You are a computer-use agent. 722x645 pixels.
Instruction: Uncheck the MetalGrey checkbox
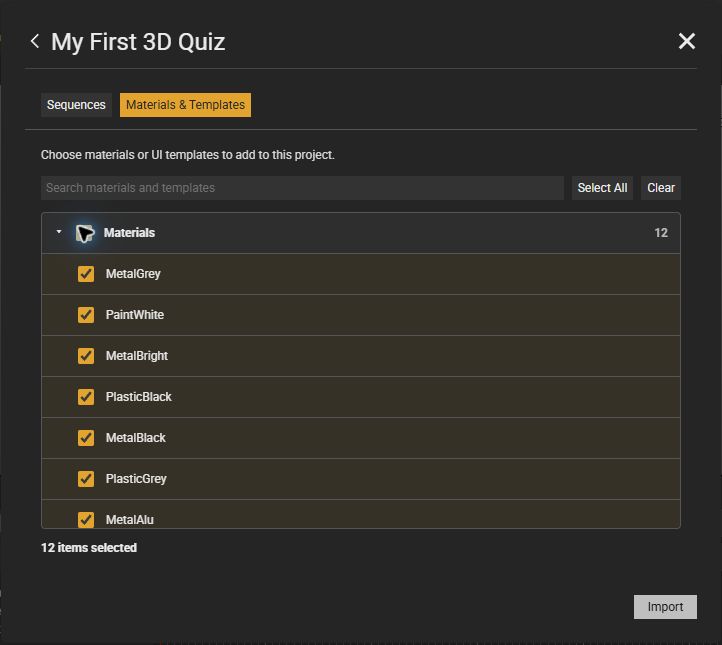pyautogui.click(x=86, y=274)
